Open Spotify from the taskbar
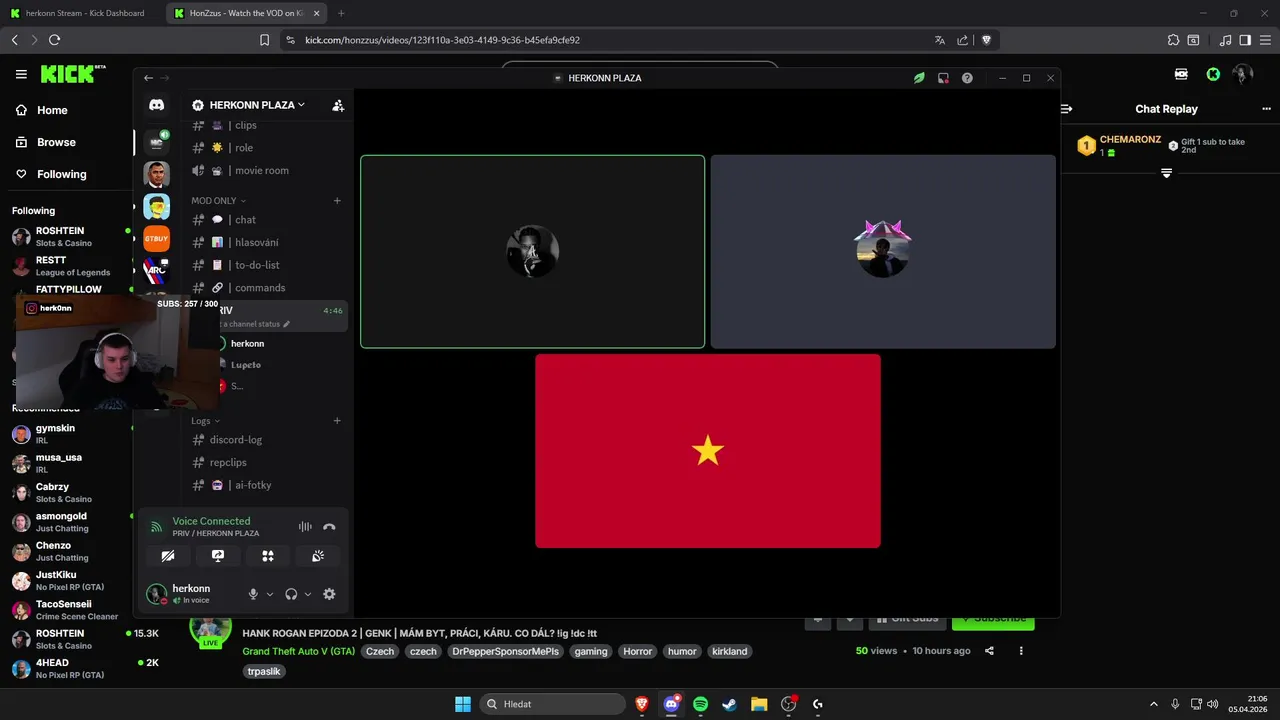Screen dimensions: 1280x720 (700, 704)
